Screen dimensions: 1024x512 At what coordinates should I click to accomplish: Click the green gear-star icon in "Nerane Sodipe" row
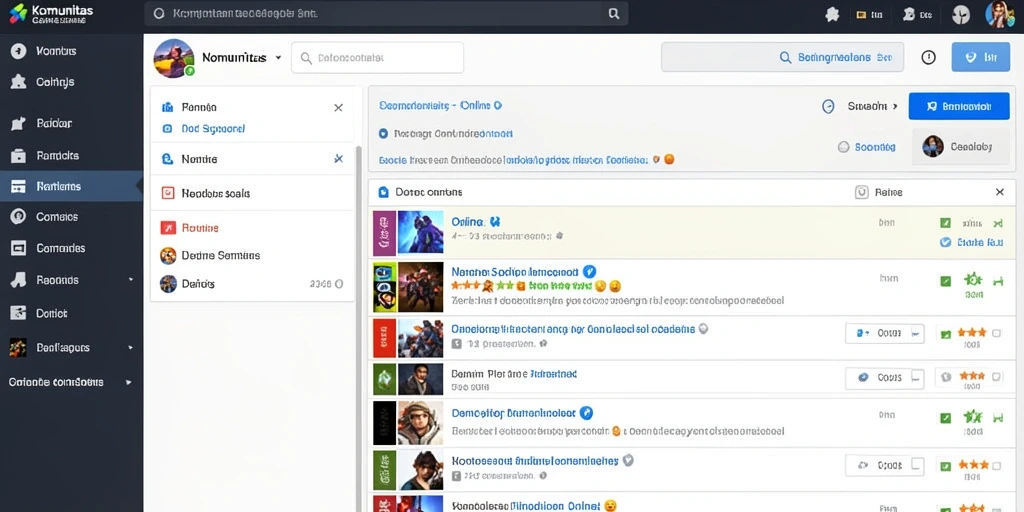(972, 280)
